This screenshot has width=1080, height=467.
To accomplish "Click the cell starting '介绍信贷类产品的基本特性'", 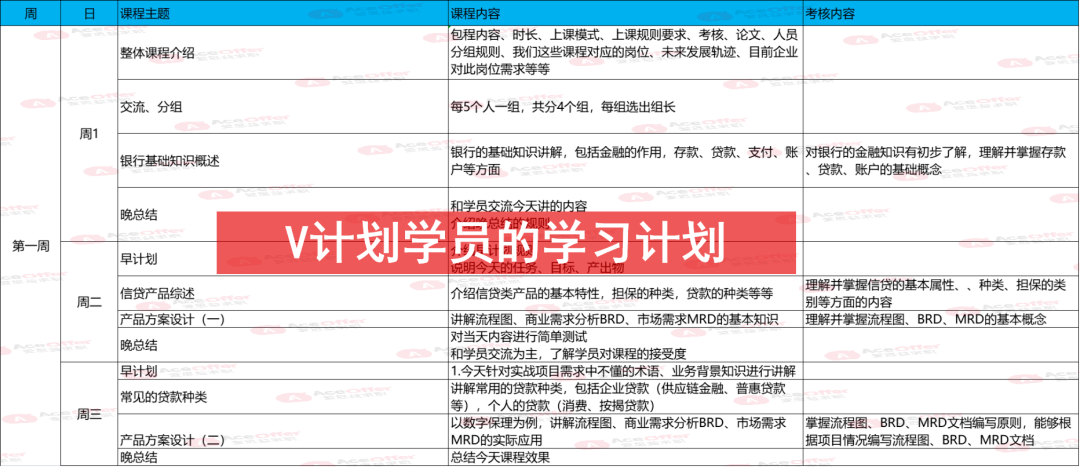I will tap(625, 293).
